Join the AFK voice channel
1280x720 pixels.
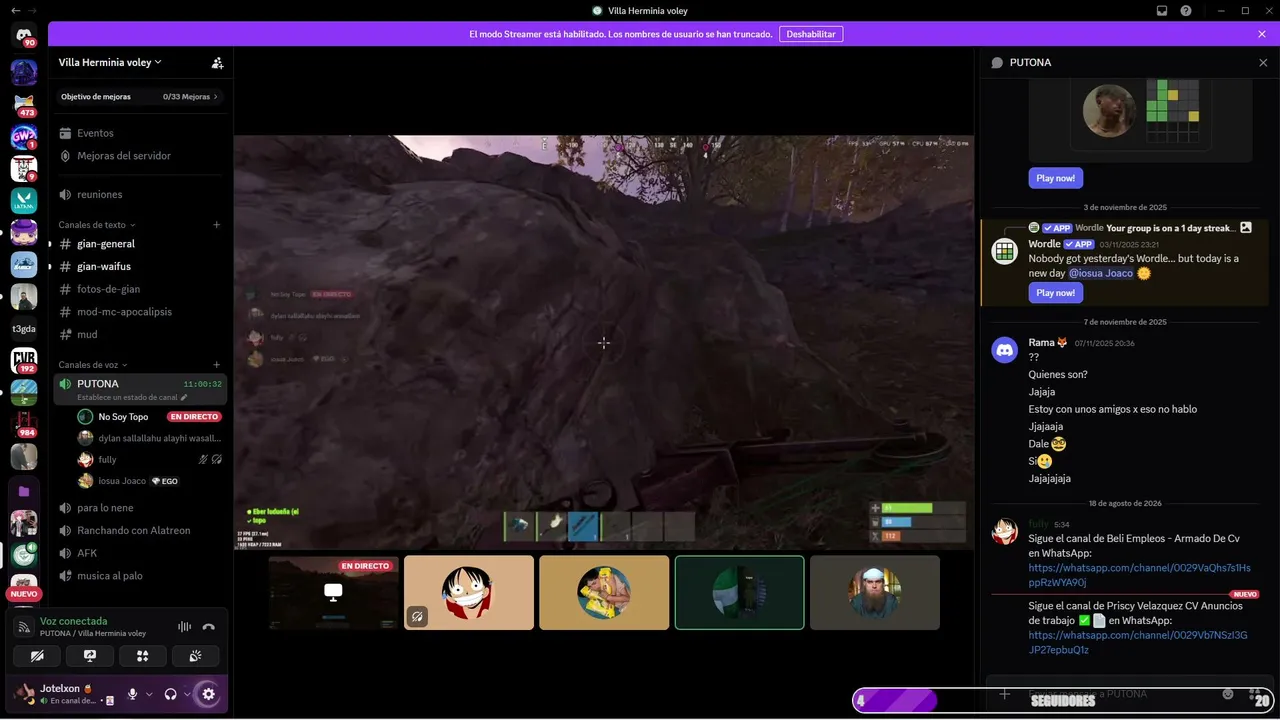(x=140, y=553)
